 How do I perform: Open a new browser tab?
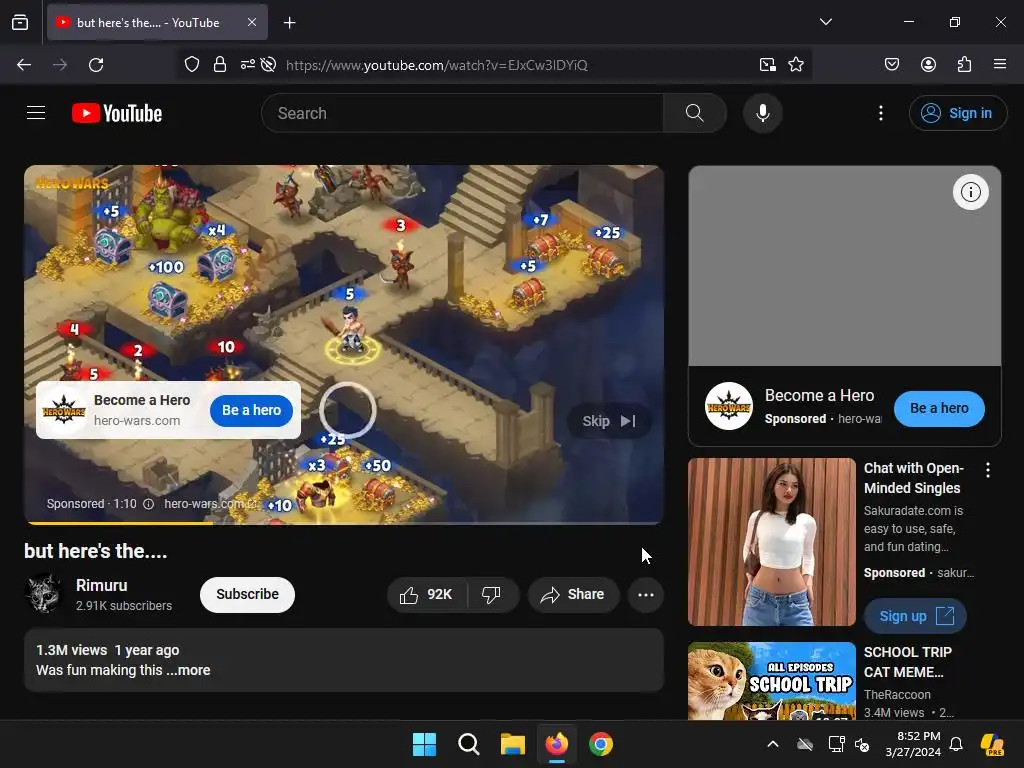tap(289, 23)
